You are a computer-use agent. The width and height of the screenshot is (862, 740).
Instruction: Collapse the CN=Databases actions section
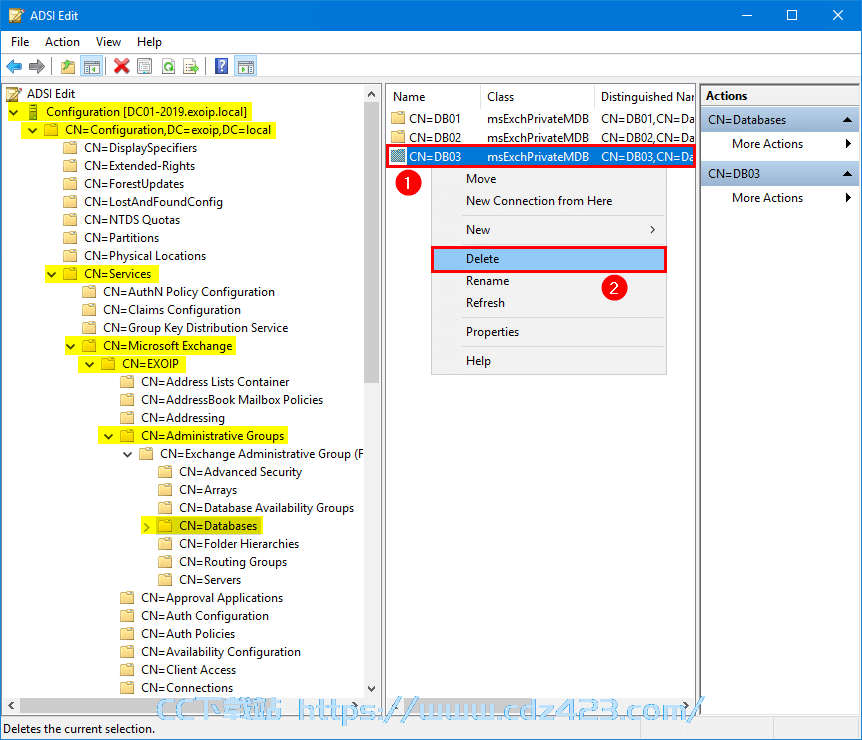847,120
